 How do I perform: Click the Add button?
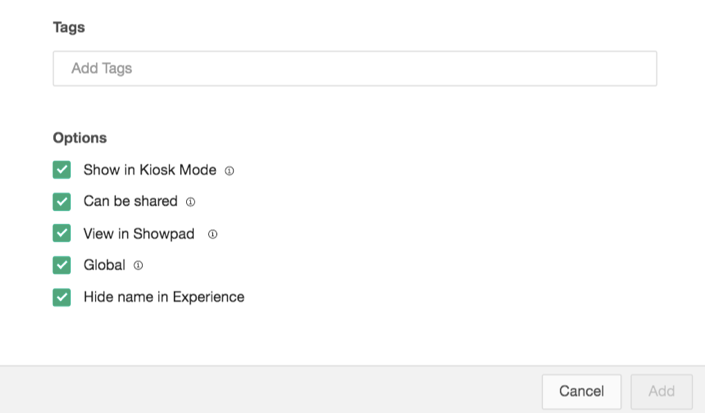point(661,391)
